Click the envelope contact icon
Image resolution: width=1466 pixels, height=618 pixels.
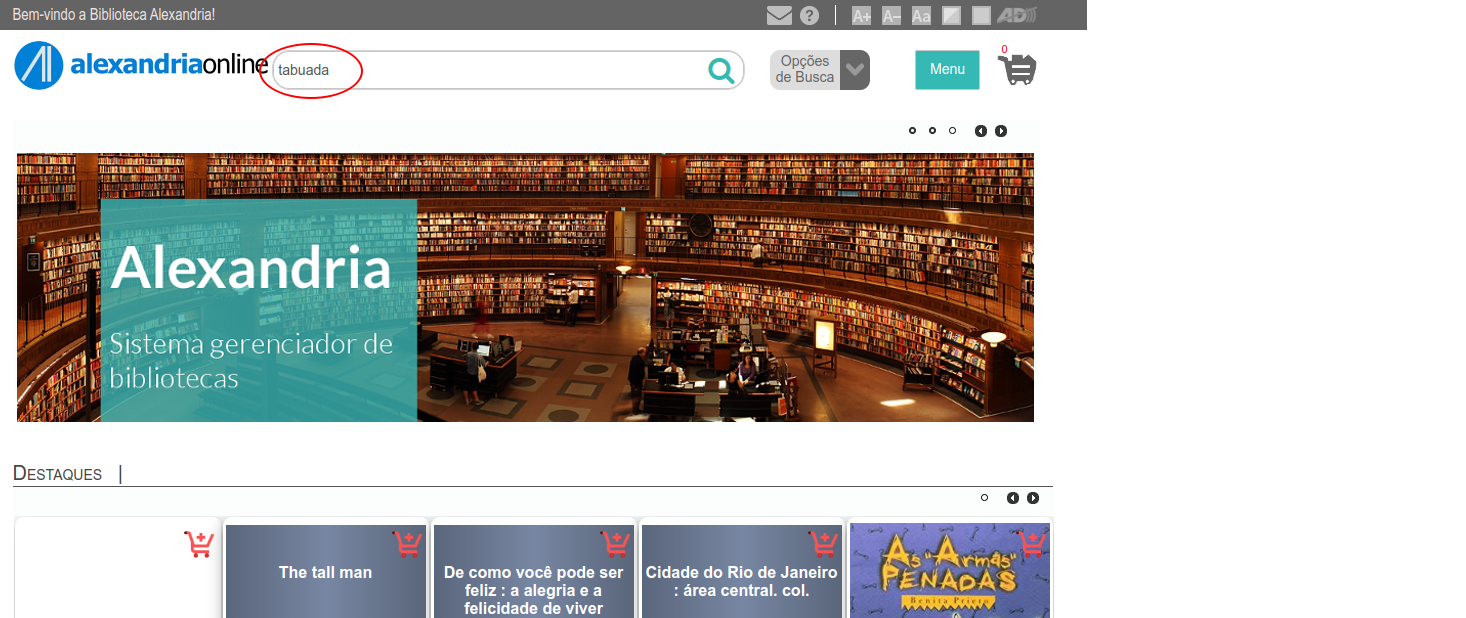pyautogui.click(x=779, y=15)
